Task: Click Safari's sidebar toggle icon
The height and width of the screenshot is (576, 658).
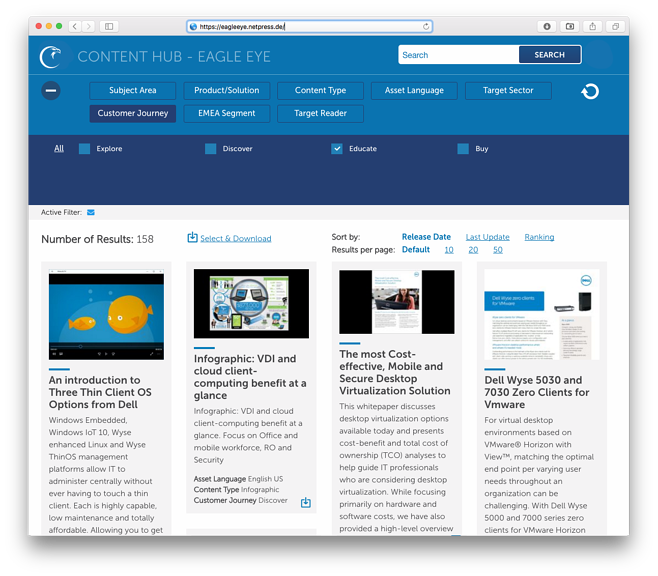Action: 109,26
